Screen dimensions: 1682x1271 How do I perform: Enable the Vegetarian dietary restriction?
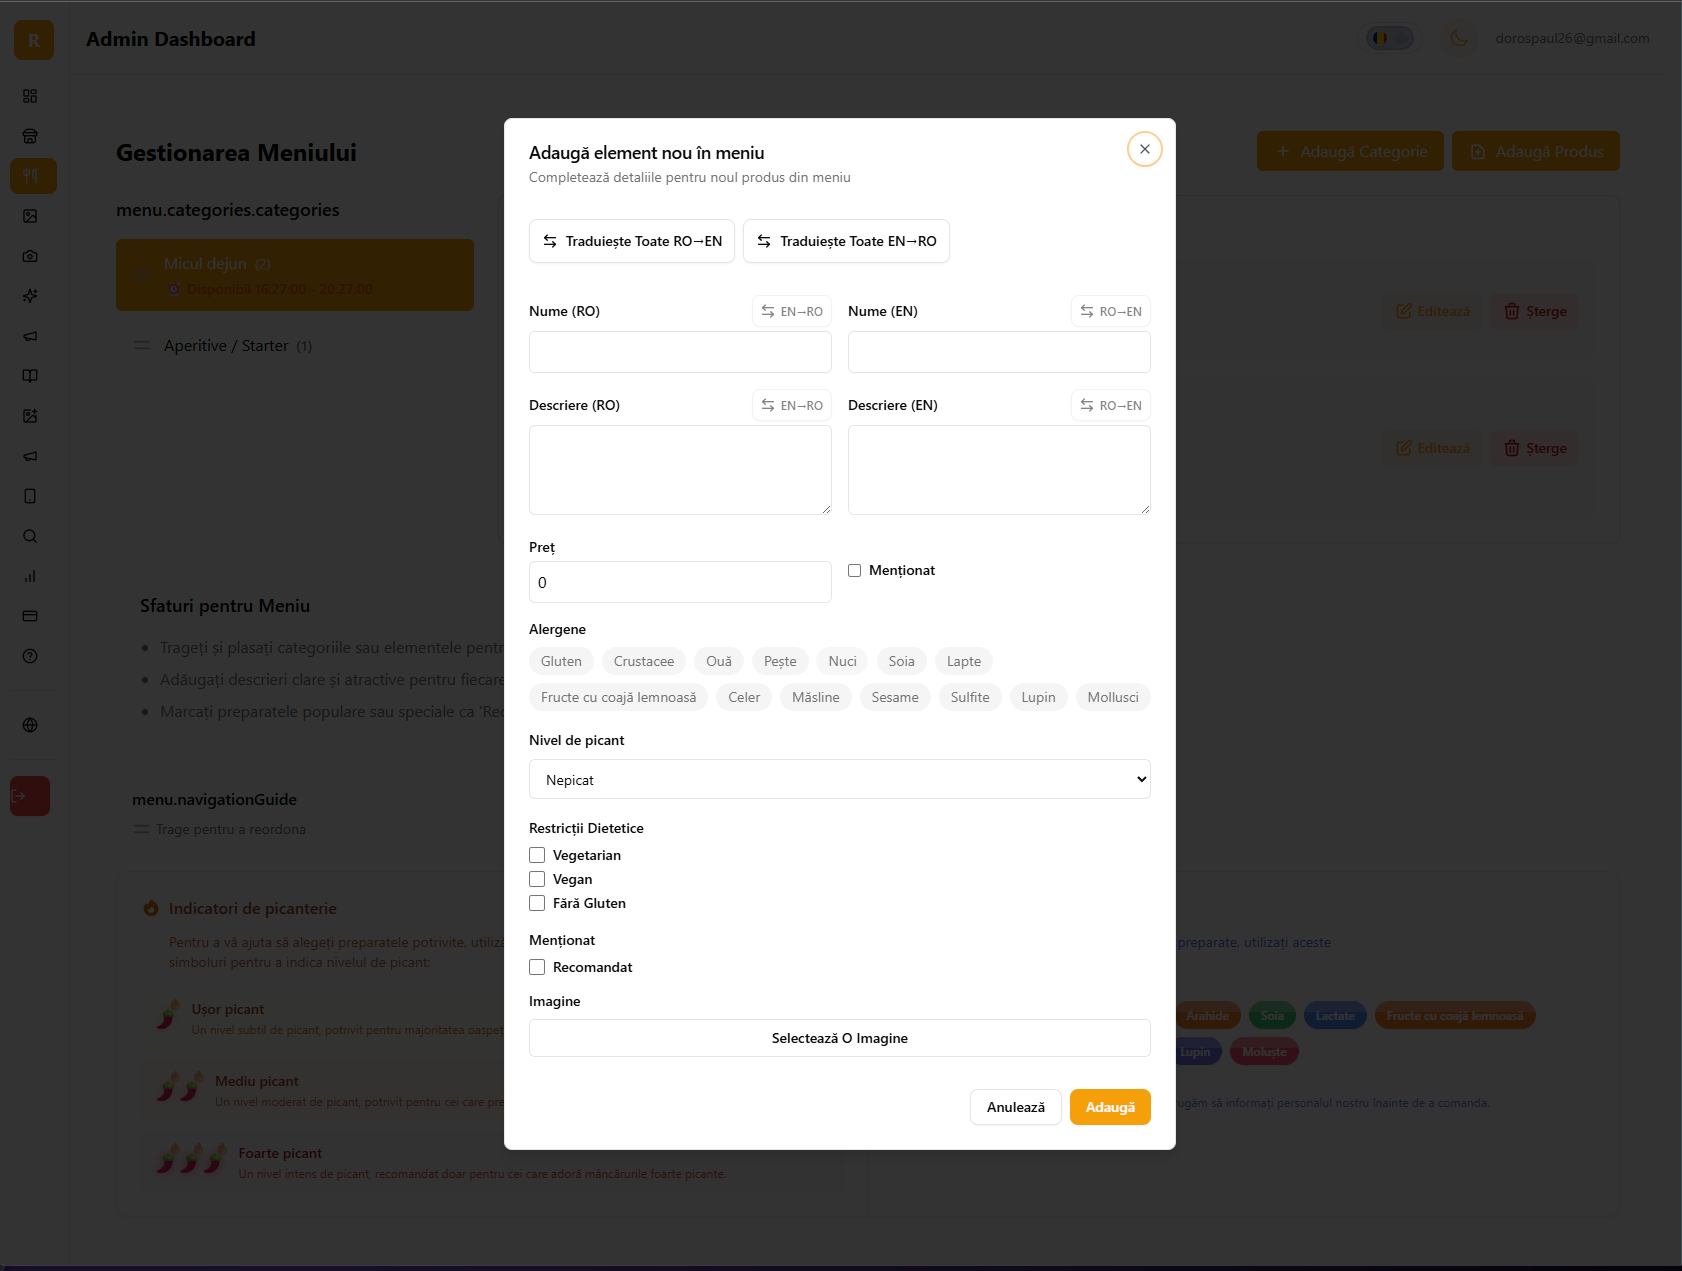point(537,855)
